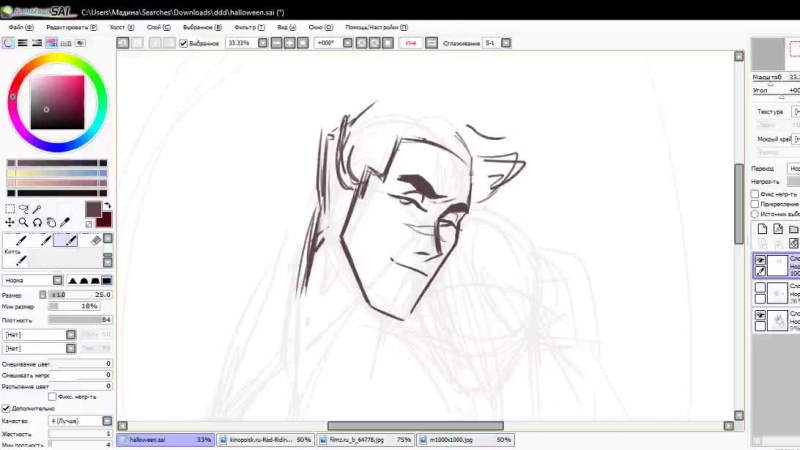Click the 'Плотность' density slider
The height and width of the screenshot is (450, 800).
click(78, 319)
